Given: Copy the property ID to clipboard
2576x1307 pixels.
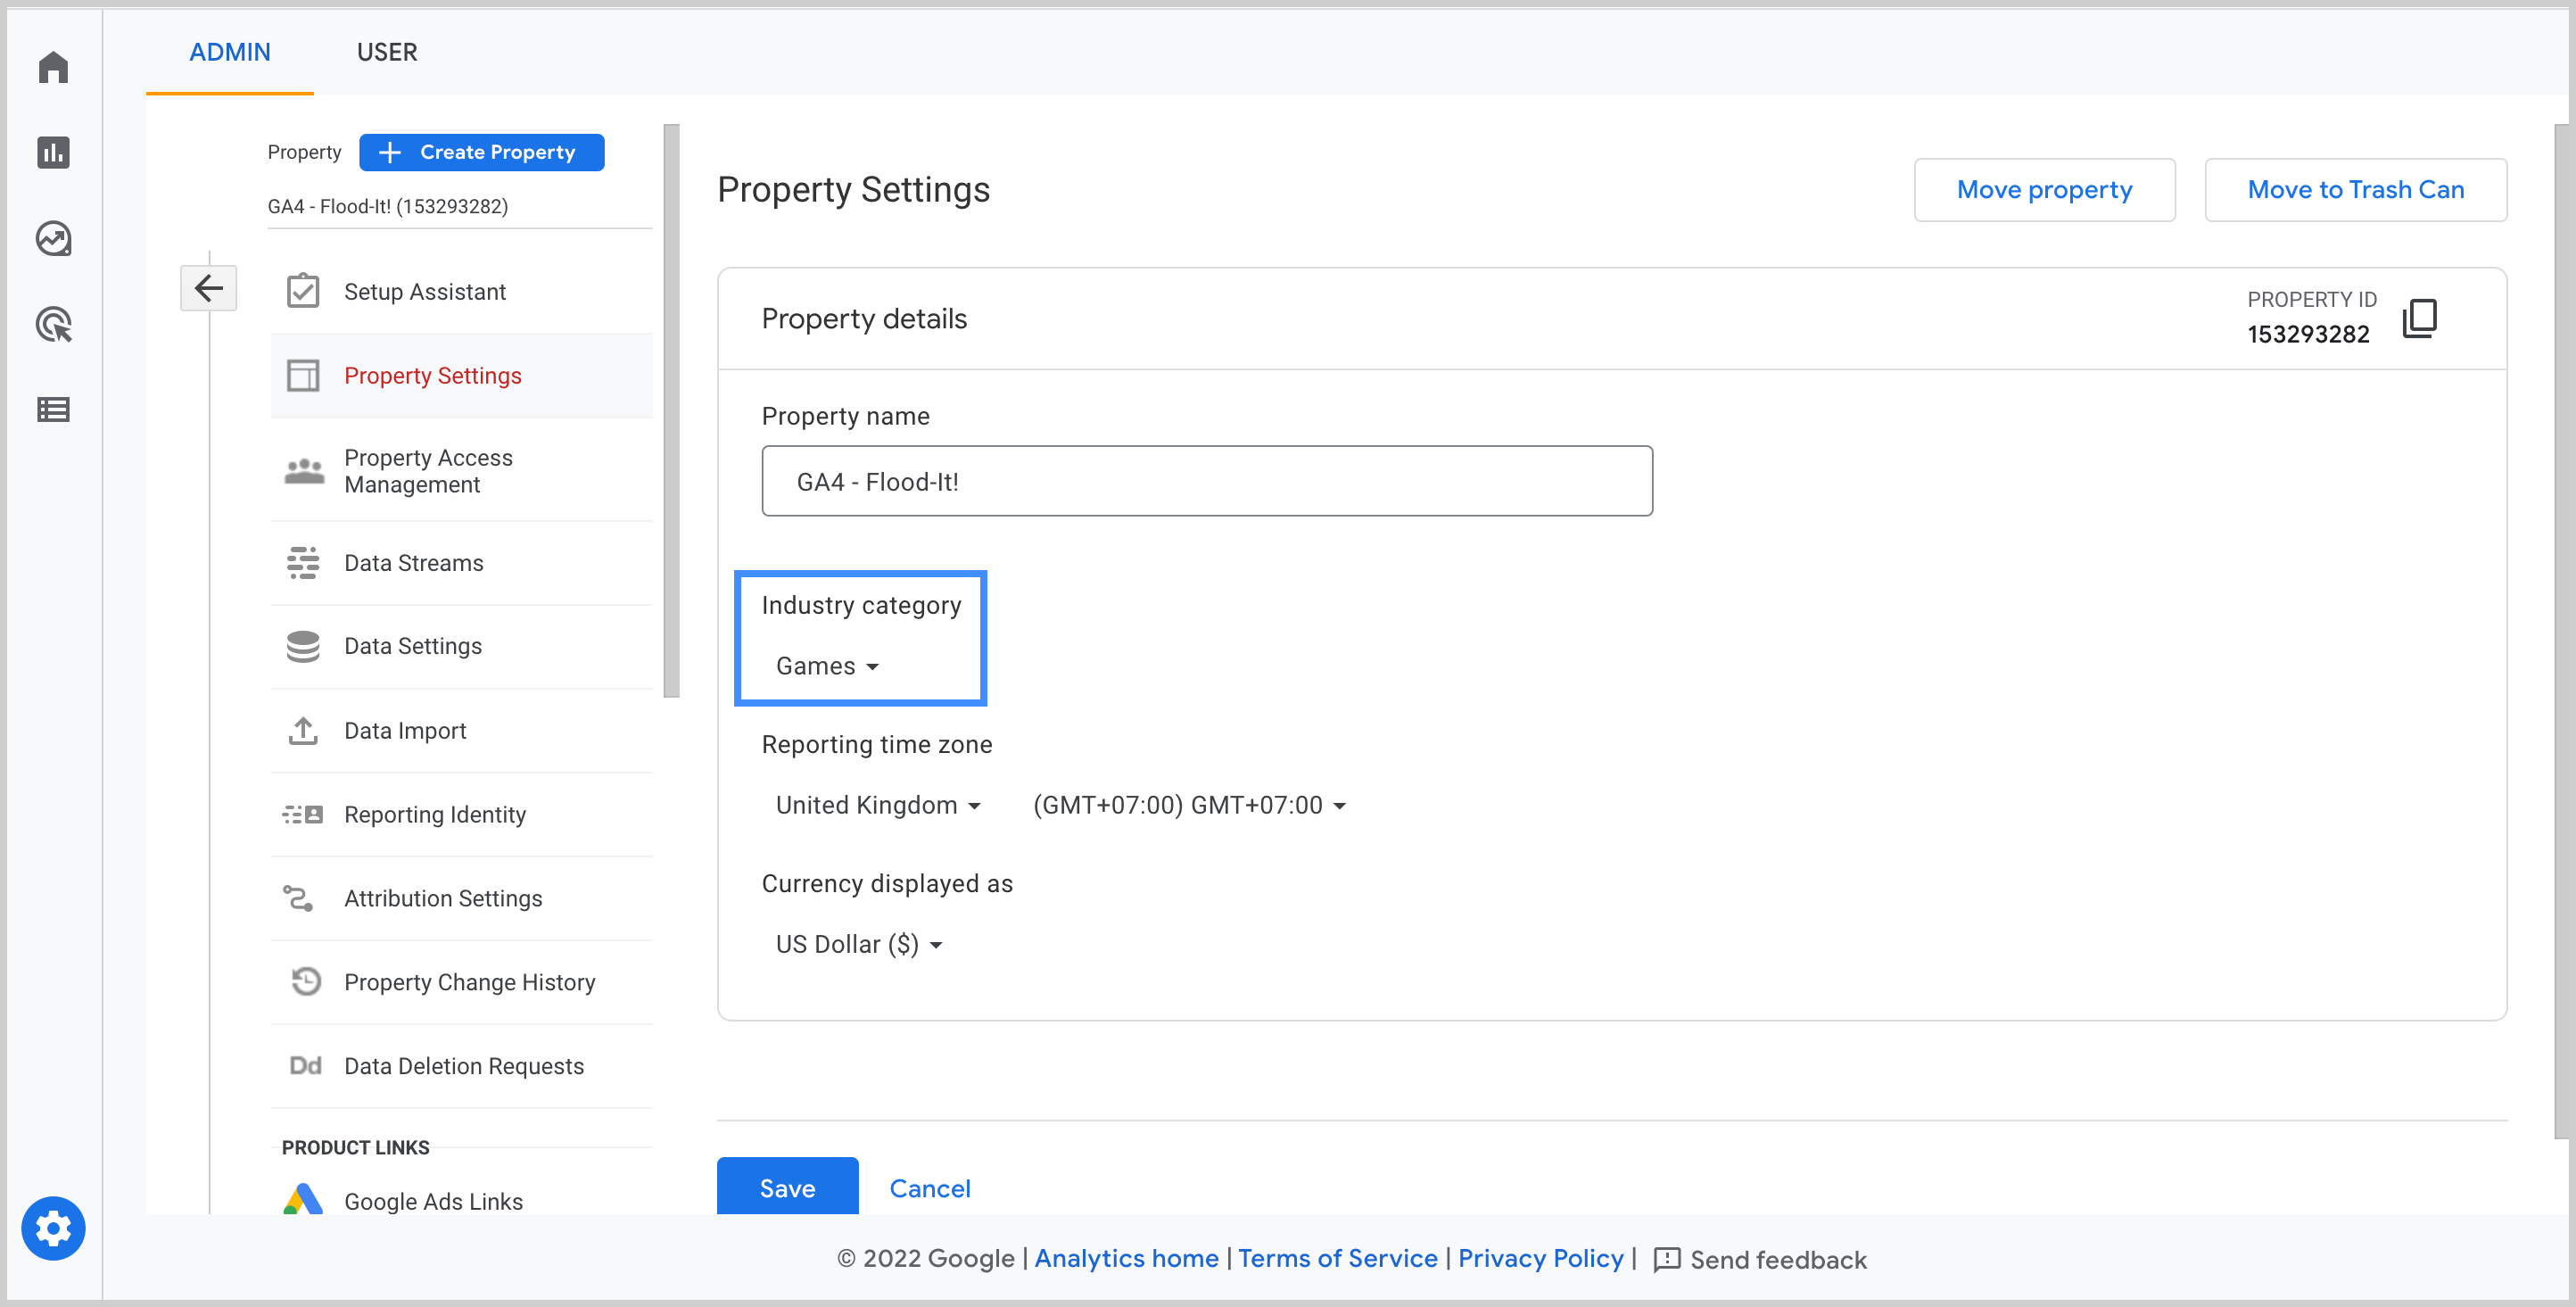Looking at the screenshot, I should [2420, 319].
